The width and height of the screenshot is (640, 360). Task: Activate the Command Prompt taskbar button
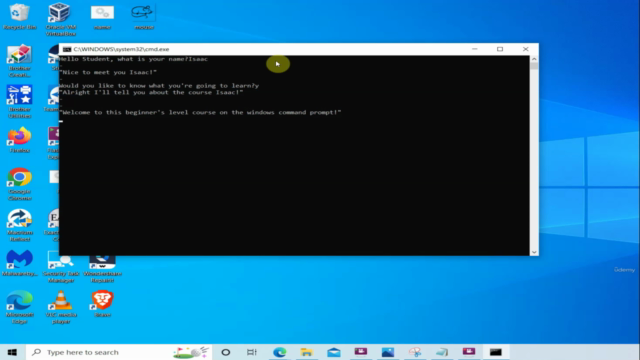click(x=496, y=352)
